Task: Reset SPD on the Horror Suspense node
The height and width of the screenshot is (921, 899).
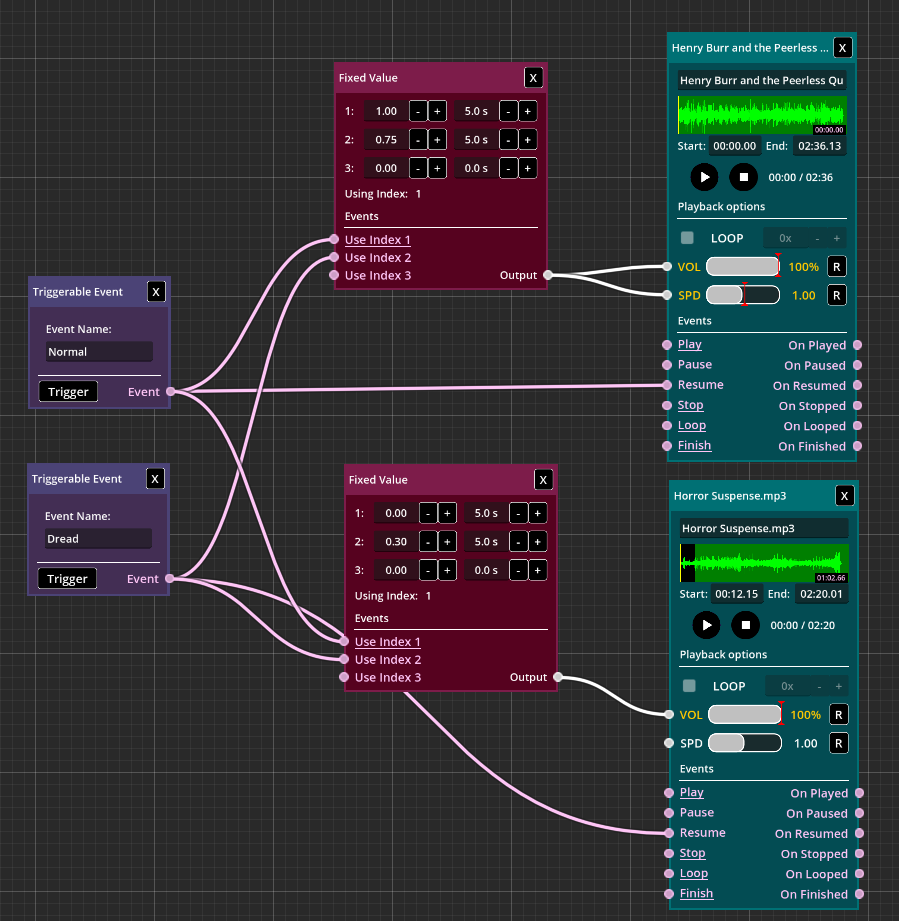Action: 838,743
